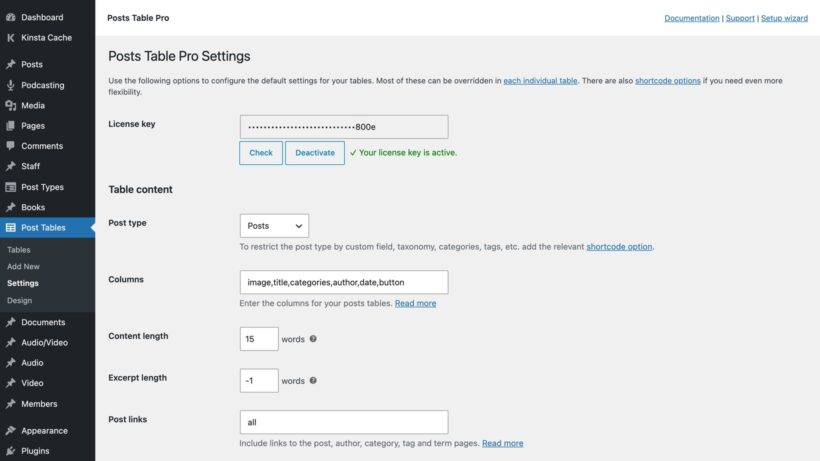Screen dimensions: 820x461
Task: Click the Podcasting microphone icon
Action: 10,85
